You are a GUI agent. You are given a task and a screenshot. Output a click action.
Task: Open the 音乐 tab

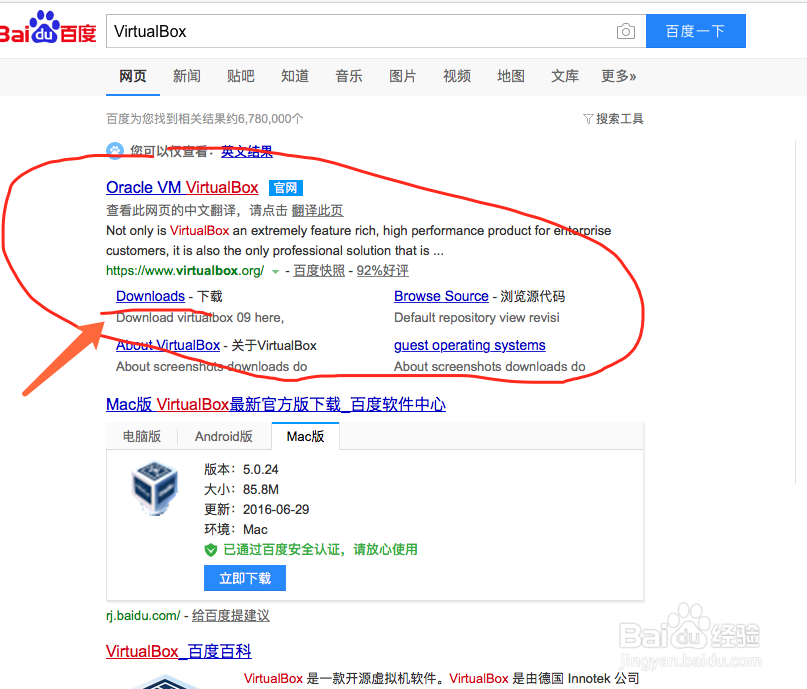point(348,76)
